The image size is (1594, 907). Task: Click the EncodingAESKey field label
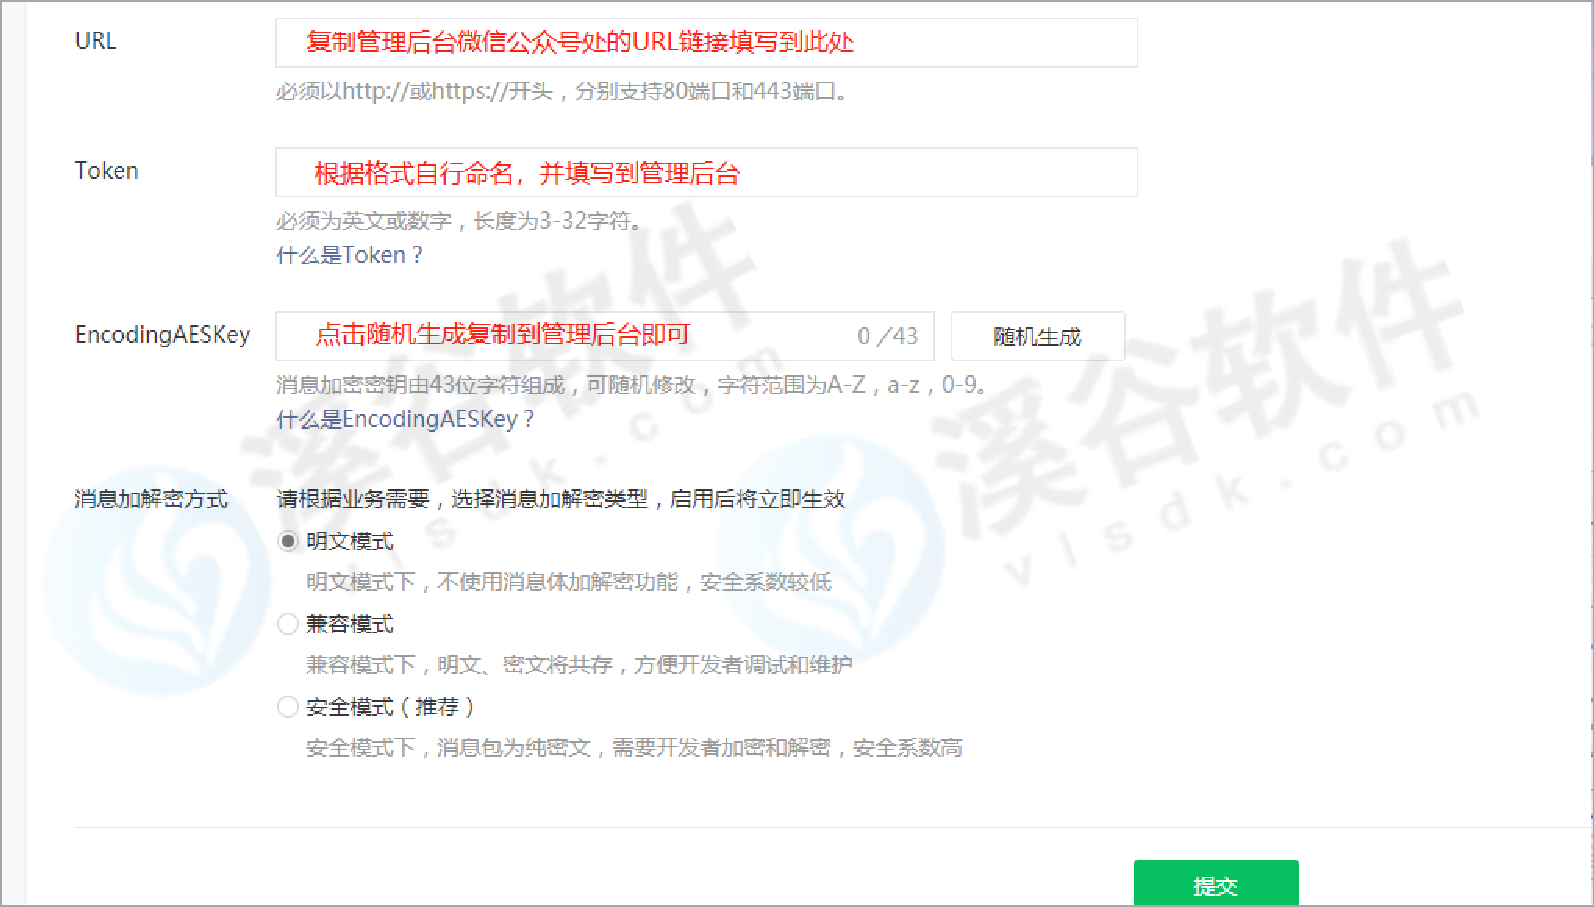pyautogui.click(x=162, y=335)
